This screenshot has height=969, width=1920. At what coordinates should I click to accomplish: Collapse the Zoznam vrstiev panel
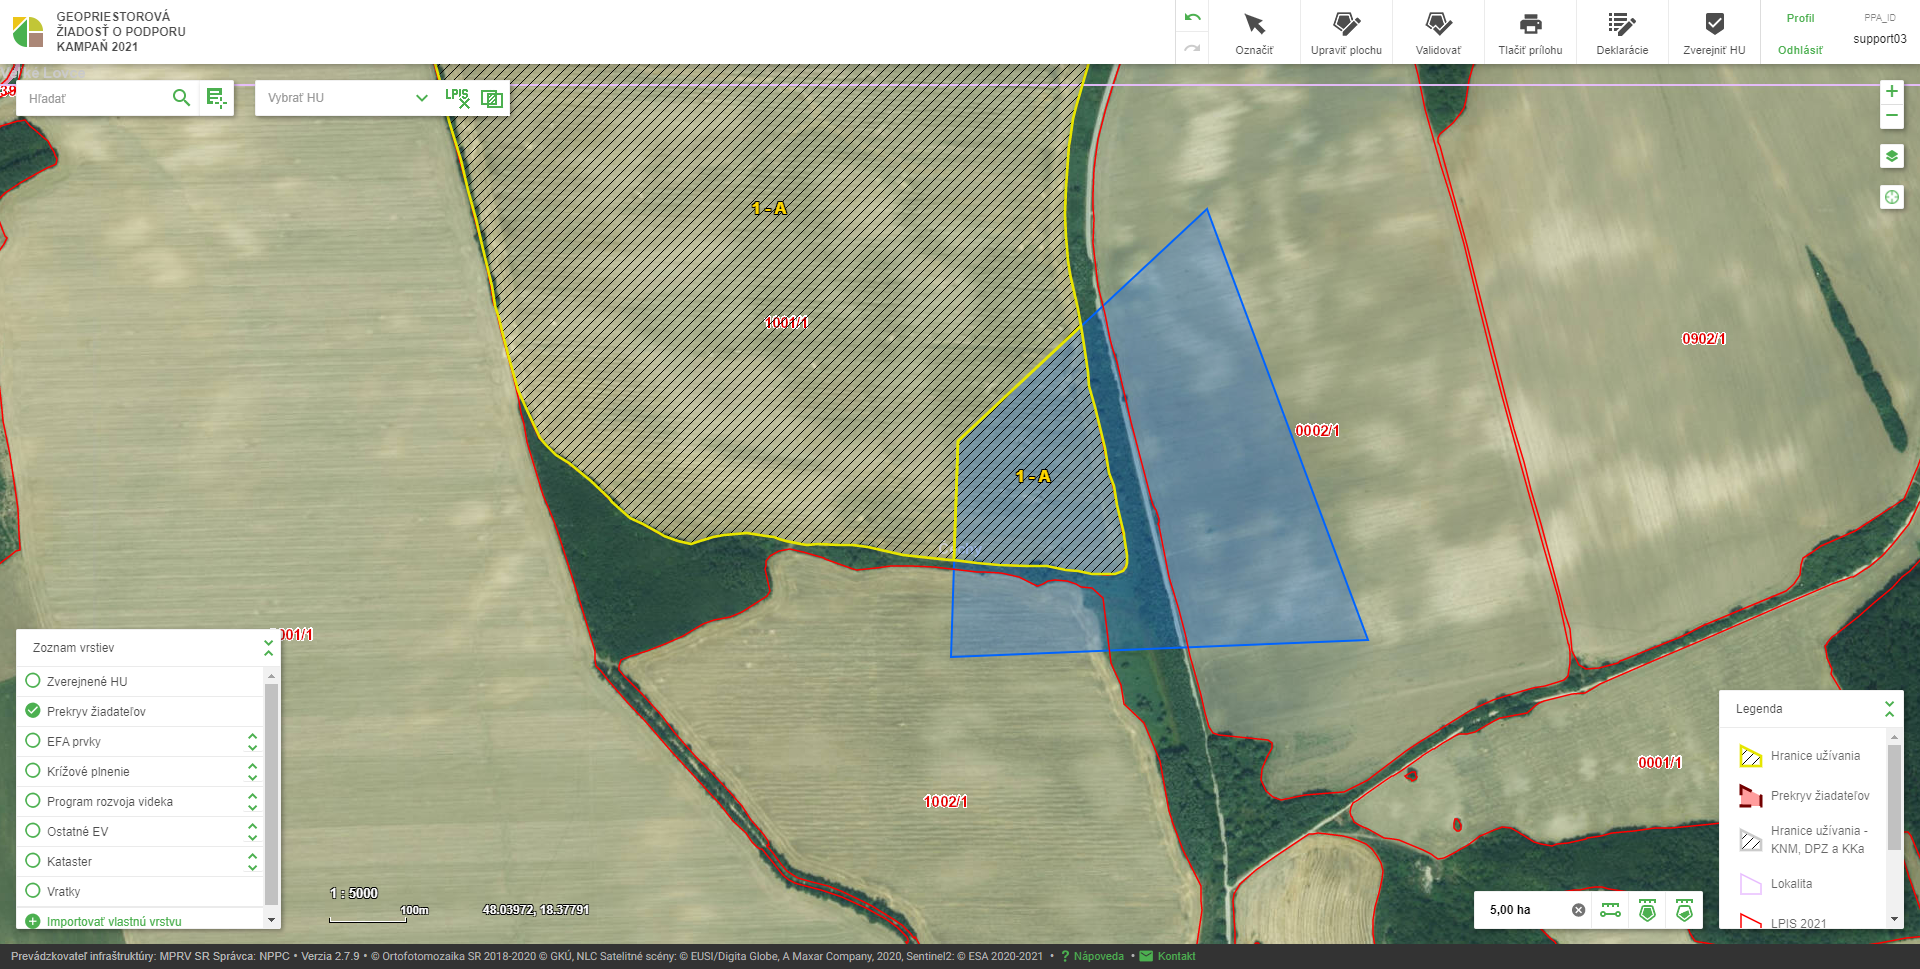(x=268, y=648)
